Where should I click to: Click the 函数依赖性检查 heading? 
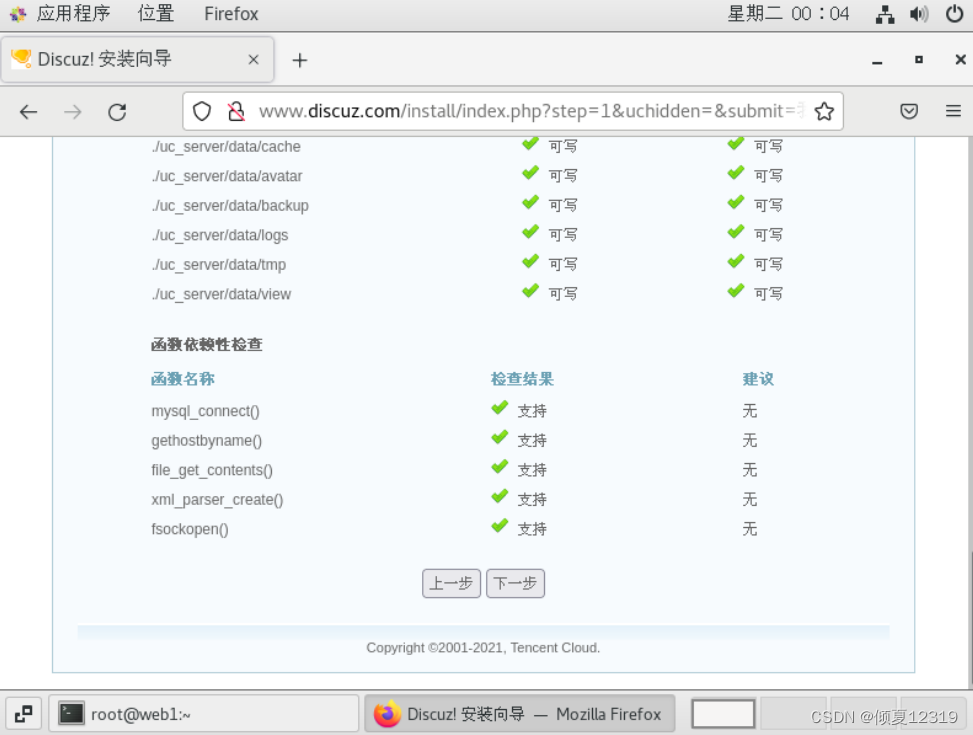click(207, 345)
